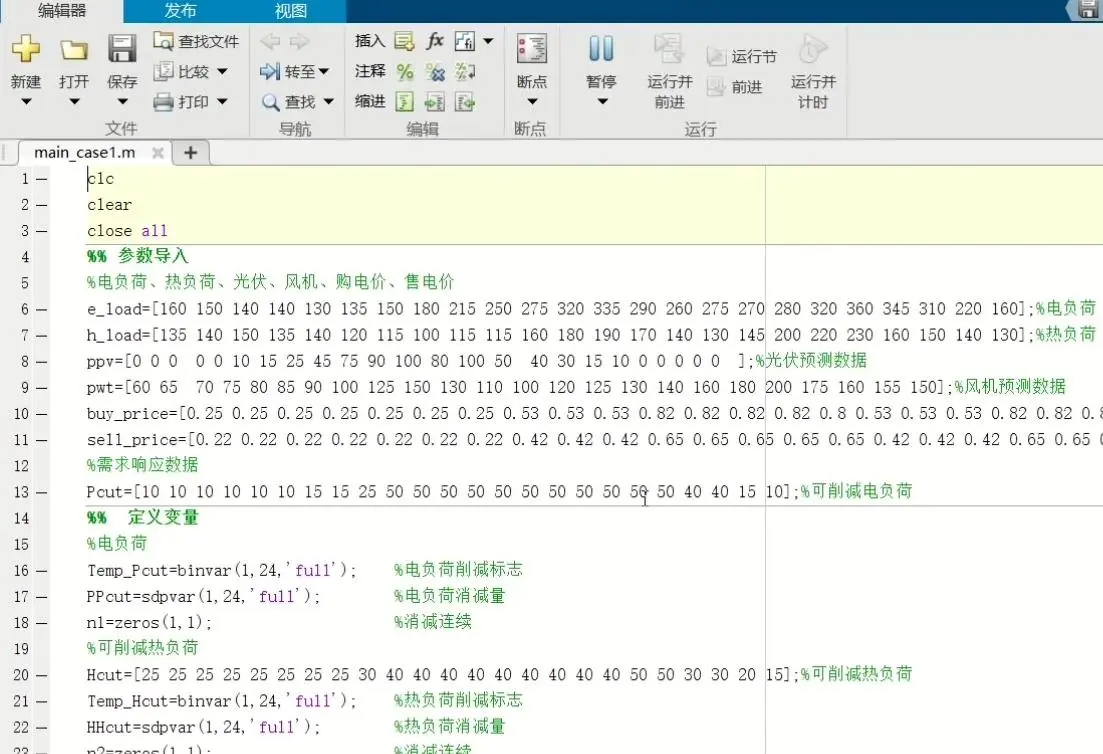Set breakpoint dash on line 8
This screenshot has width=1103, height=754.
click(x=42, y=362)
